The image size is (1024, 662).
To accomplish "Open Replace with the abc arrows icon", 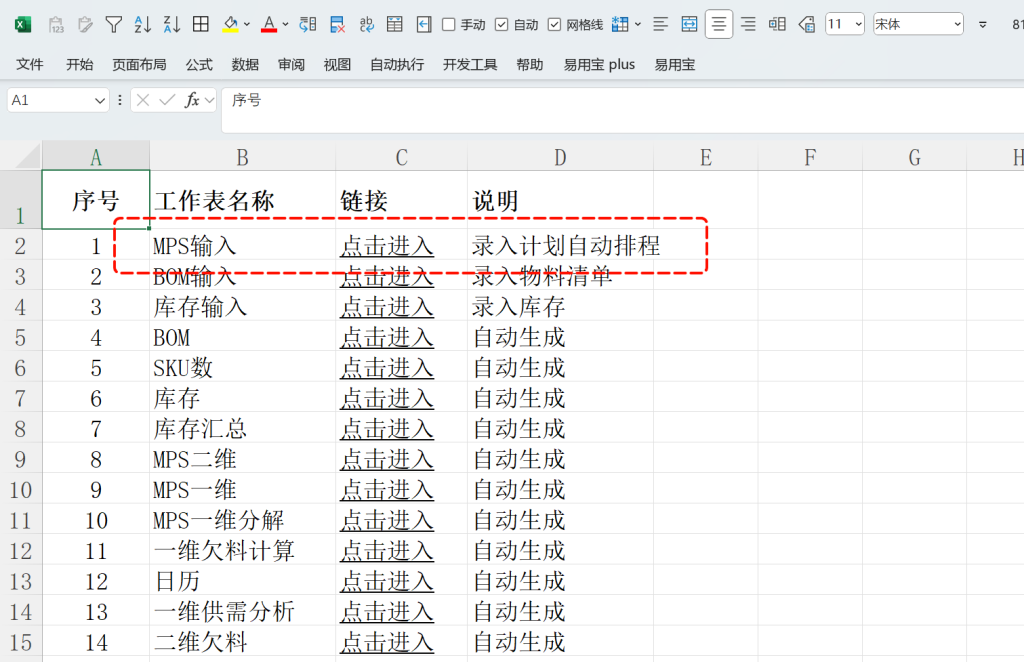I will pyautogui.click(x=366, y=25).
